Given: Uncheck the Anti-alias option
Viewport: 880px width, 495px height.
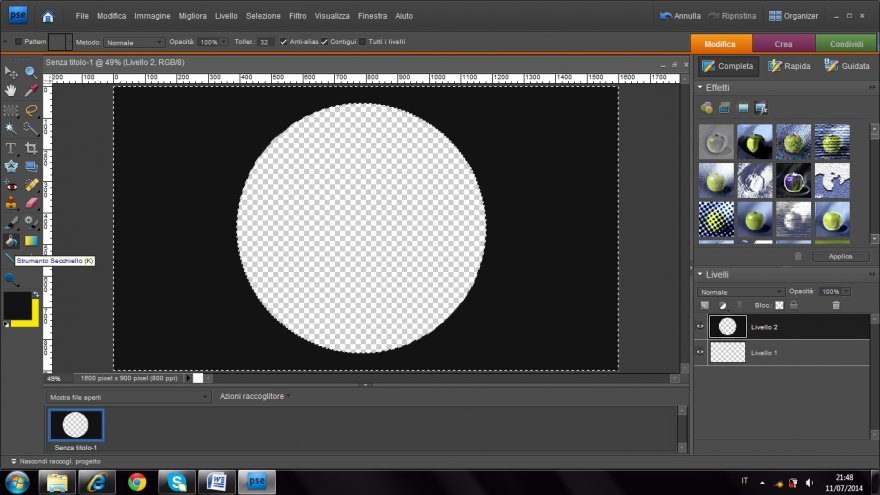Looking at the screenshot, I should [x=284, y=42].
